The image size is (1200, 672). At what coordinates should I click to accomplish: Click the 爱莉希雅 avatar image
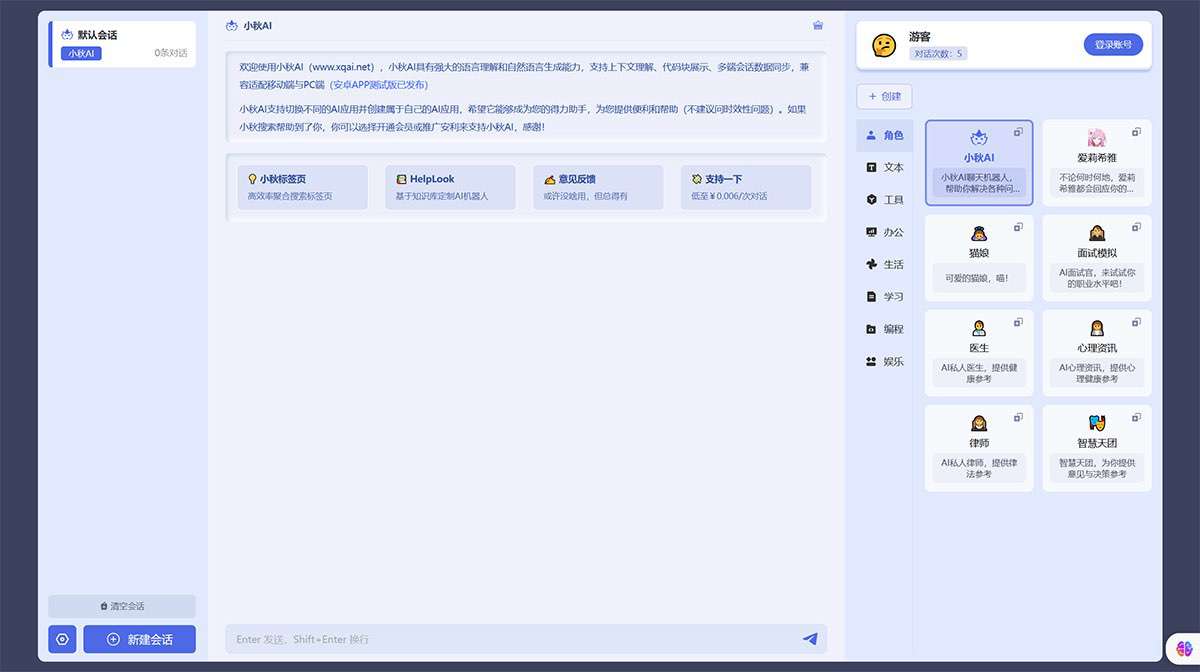[x=1097, y=138]
